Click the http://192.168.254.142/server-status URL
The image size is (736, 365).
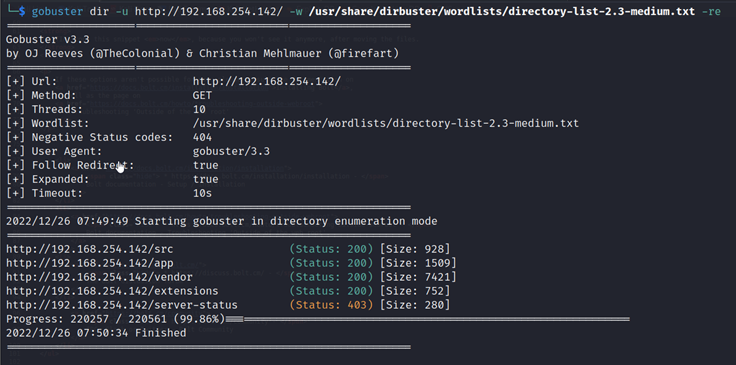pyautogui.click(x=122, y=305)
